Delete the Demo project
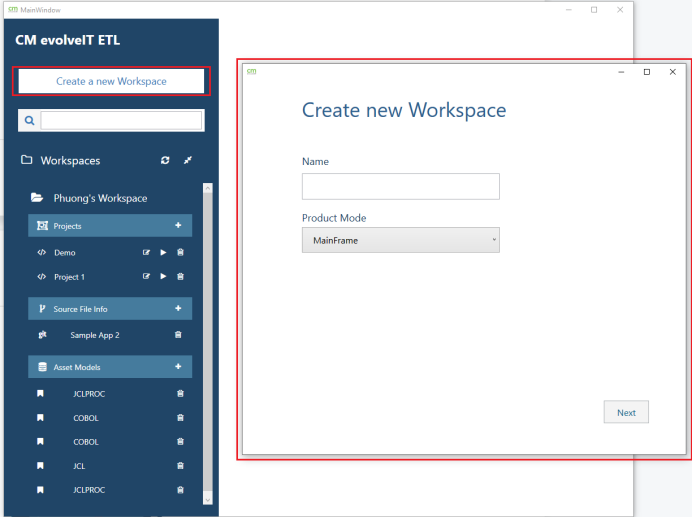The height and width of the screenshot is (517, 692). [181, 253]
